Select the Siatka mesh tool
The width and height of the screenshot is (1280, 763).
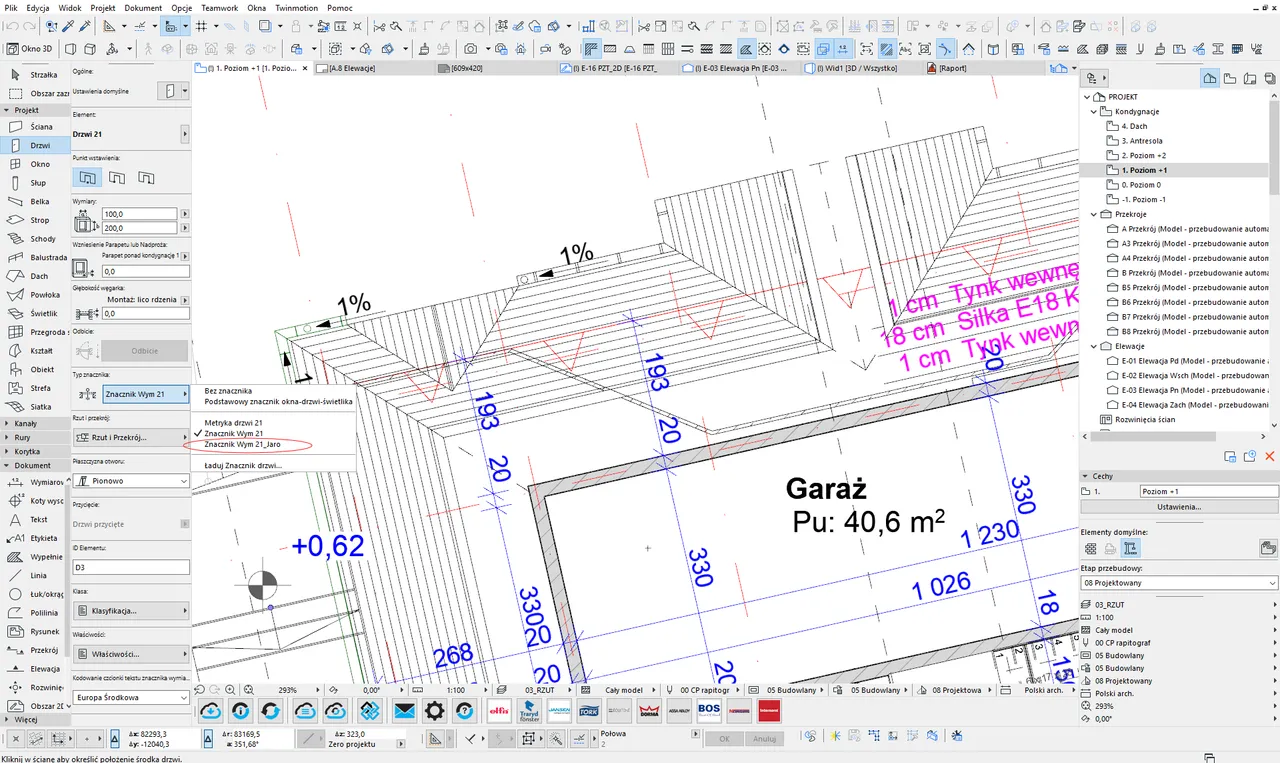35,407
